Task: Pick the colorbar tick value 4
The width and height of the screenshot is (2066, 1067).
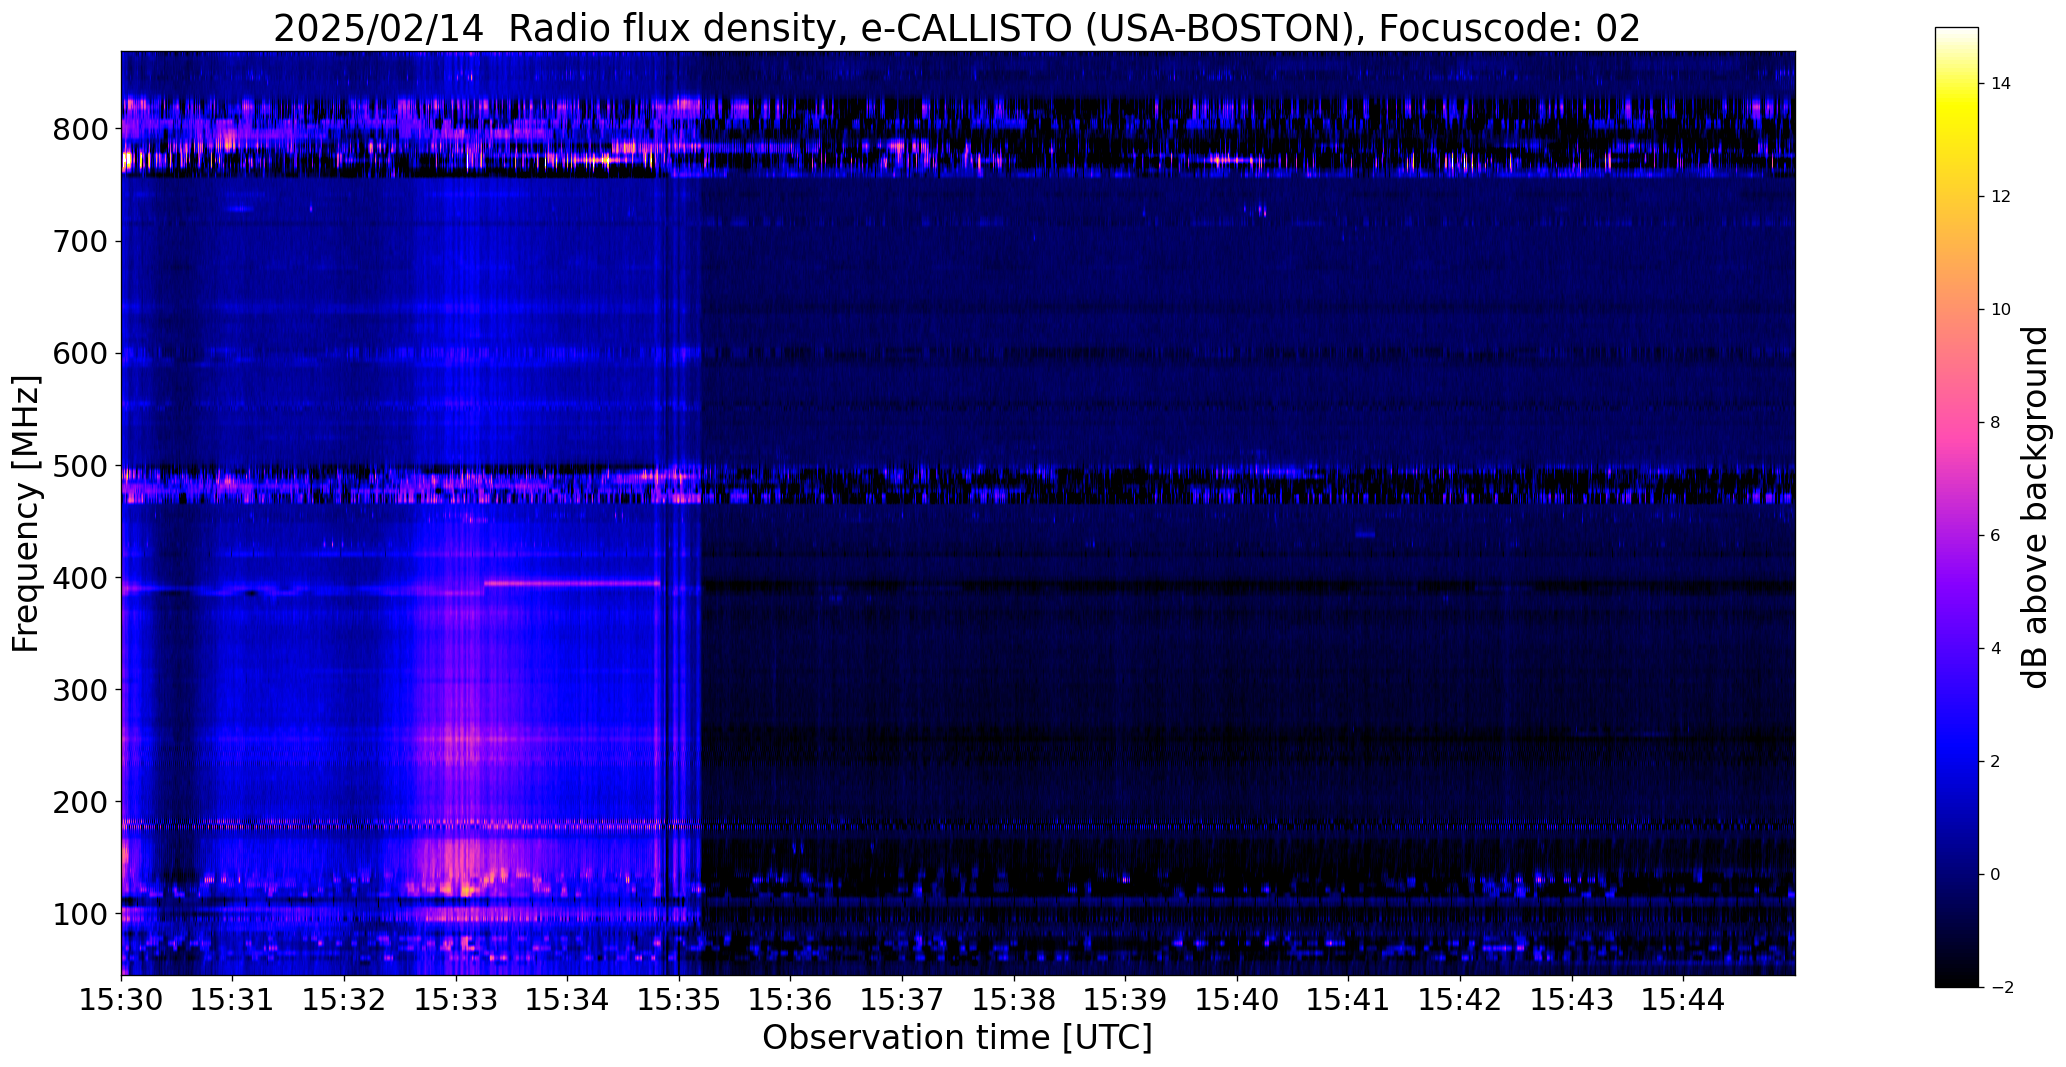Action: pyautogui.click(x=1996, y=649)
